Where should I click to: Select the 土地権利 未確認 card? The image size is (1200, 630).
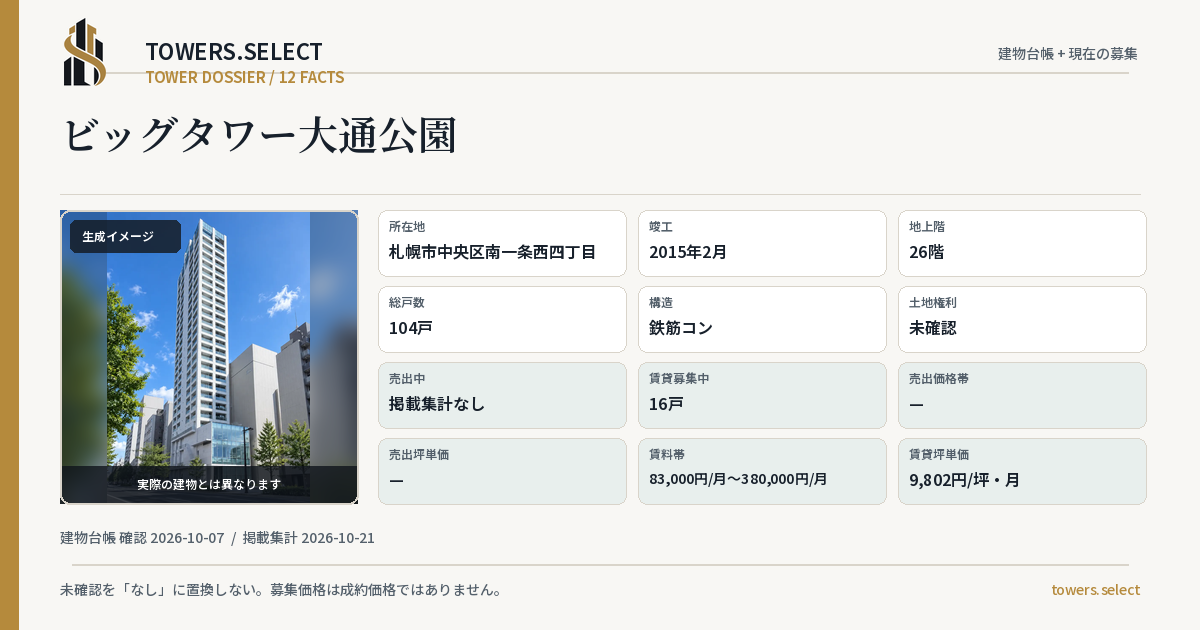(1022, 319)
